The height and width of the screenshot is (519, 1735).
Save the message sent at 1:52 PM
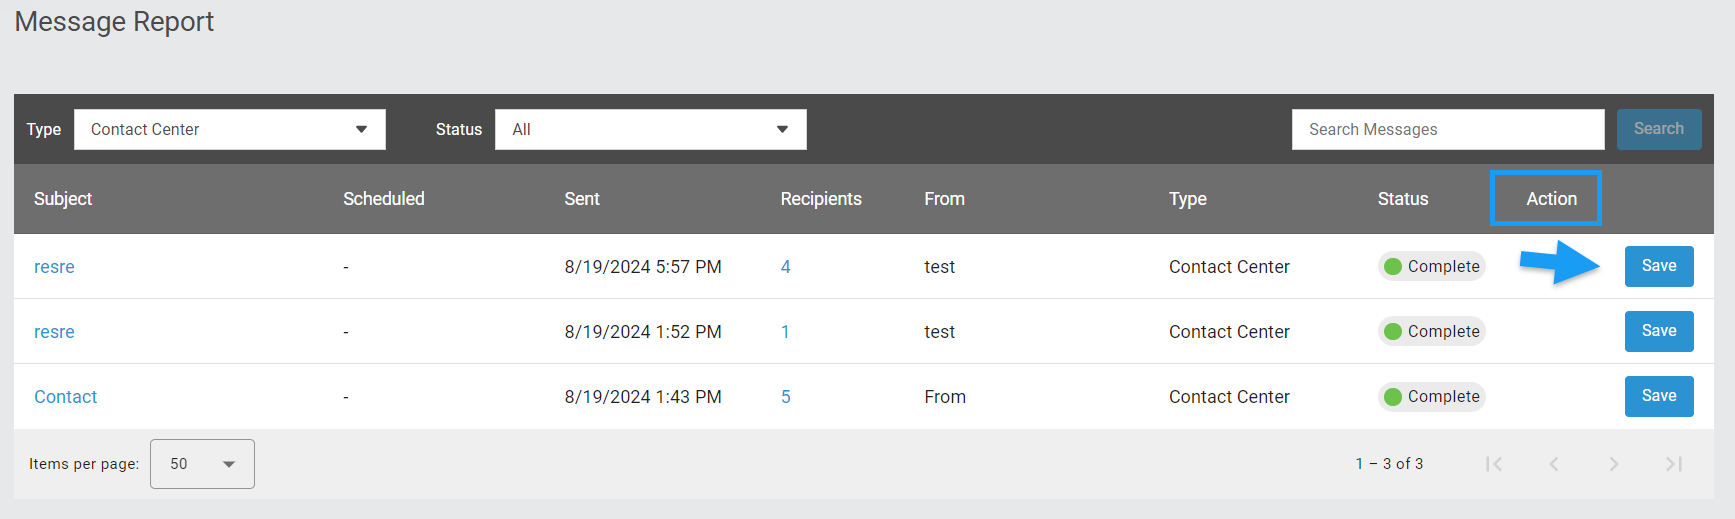(x=1659, y=331)
